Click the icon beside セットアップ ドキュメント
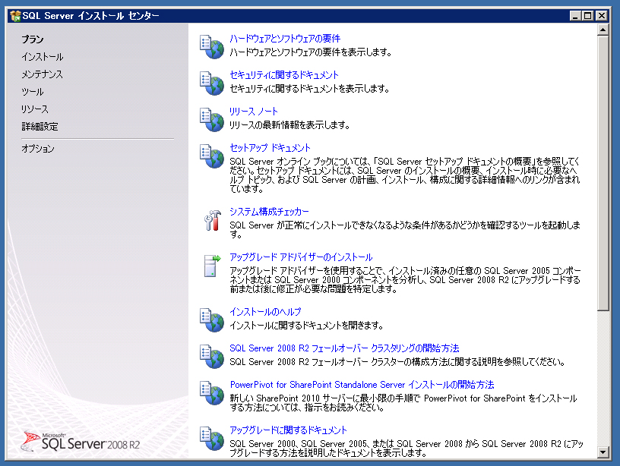This screenshot has width=620, height=466. 212,156
